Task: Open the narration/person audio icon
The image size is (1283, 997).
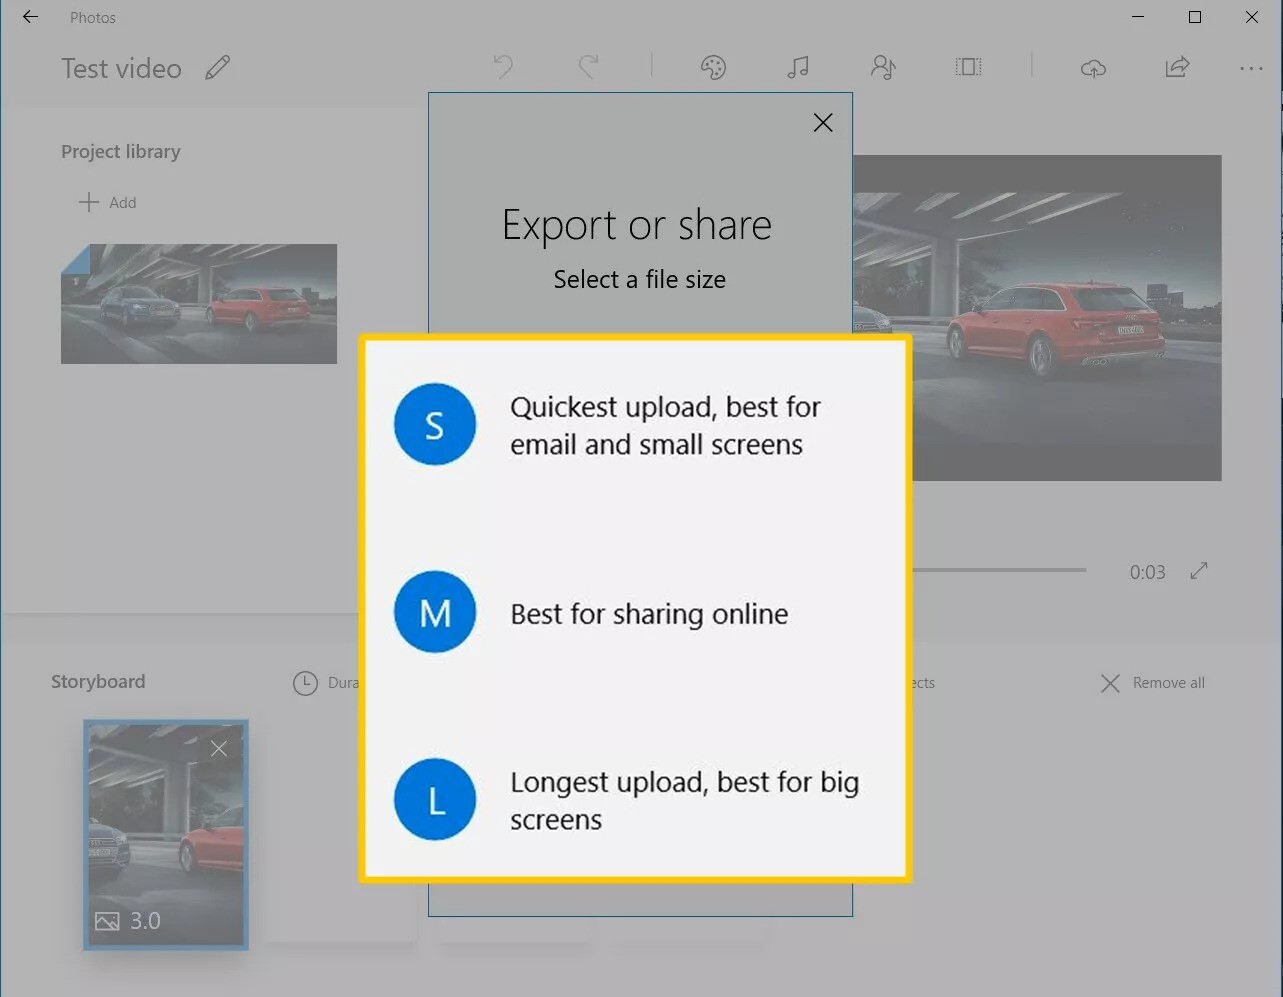Action: (x=883, y=67)
